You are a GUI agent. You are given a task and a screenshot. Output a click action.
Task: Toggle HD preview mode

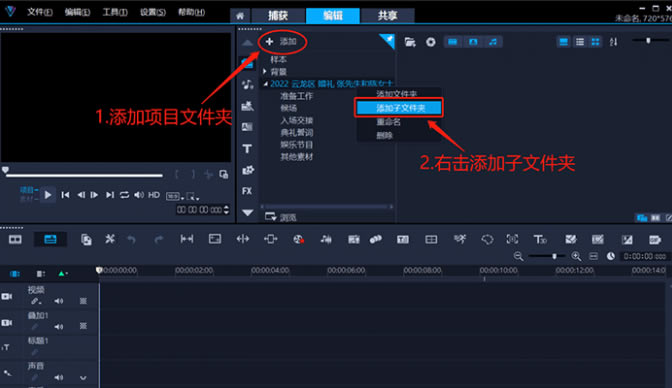pos(154,195)
